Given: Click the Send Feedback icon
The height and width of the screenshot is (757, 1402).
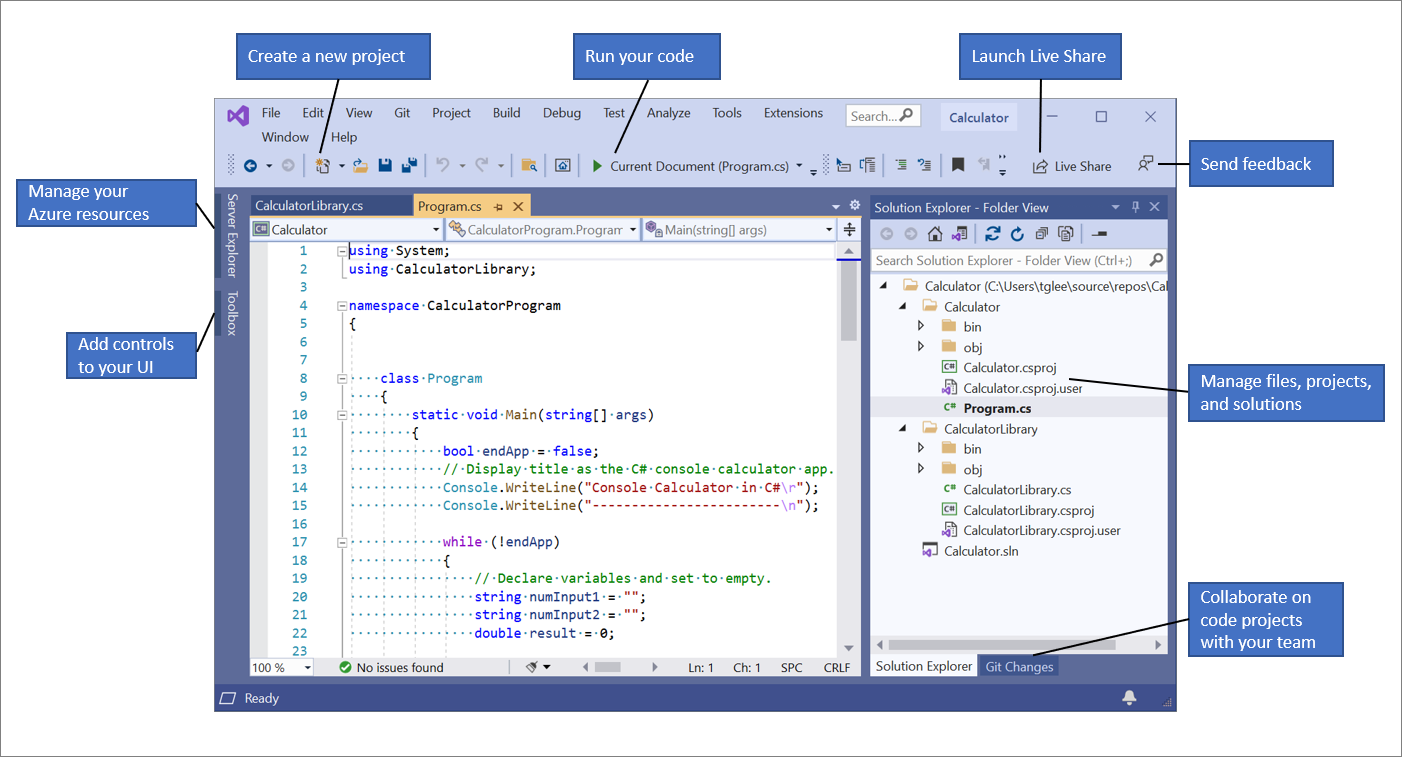Looking at the screenshot, I should (x=1146, y=164).
